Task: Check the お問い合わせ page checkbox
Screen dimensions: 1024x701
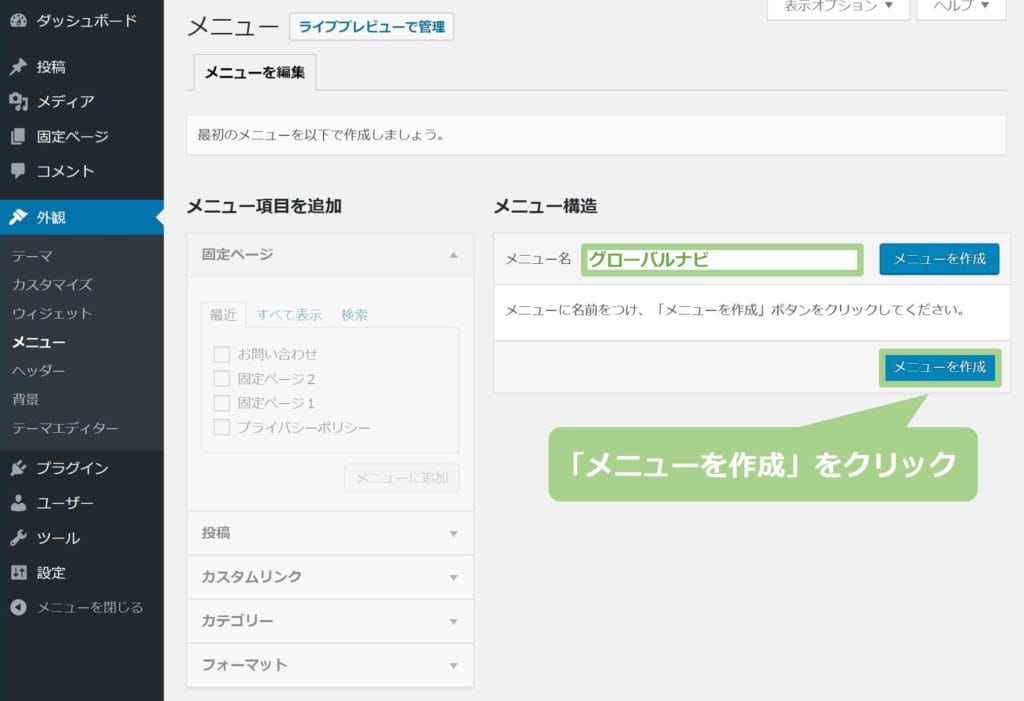Action: pyautogui.click(x=222, y=354)
